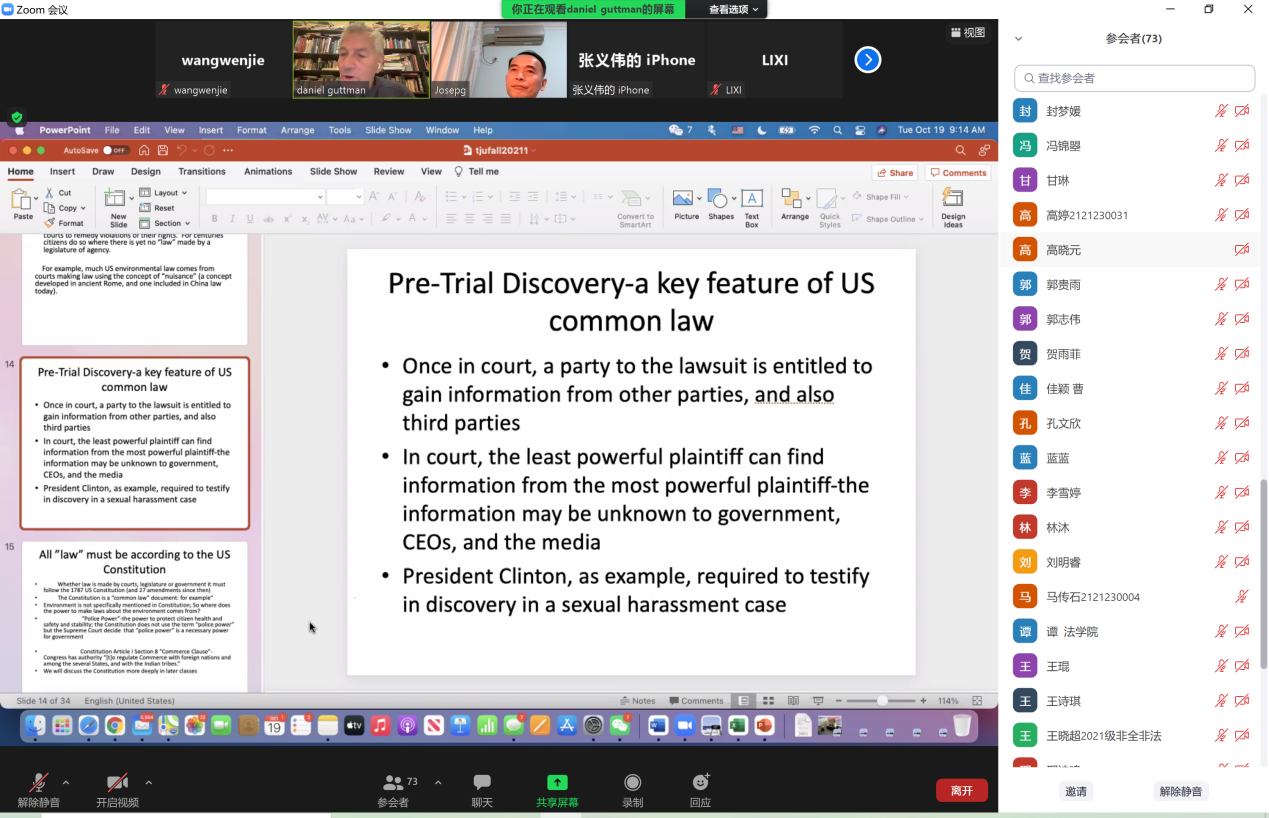Collapse the participants panel chevron
Screen dimensions: 1269x818
point(1019,39)
